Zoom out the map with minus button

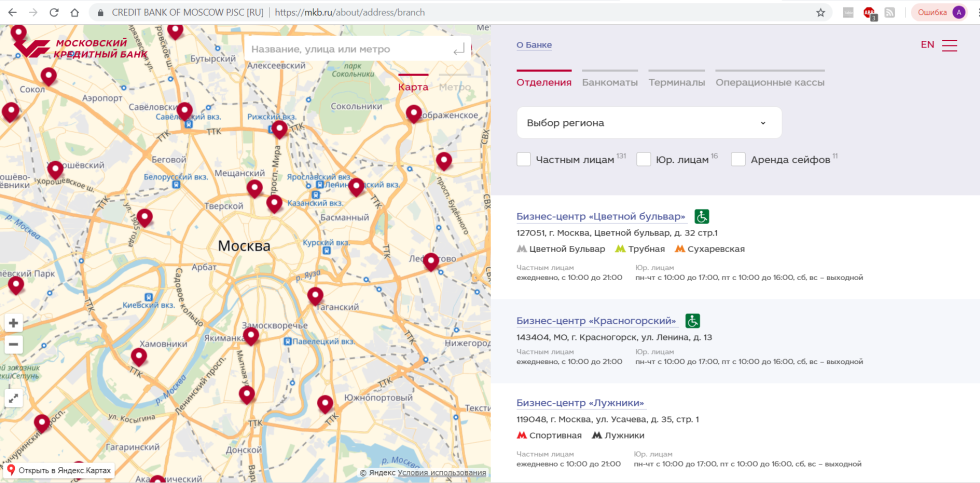click(x=13, y=345)
